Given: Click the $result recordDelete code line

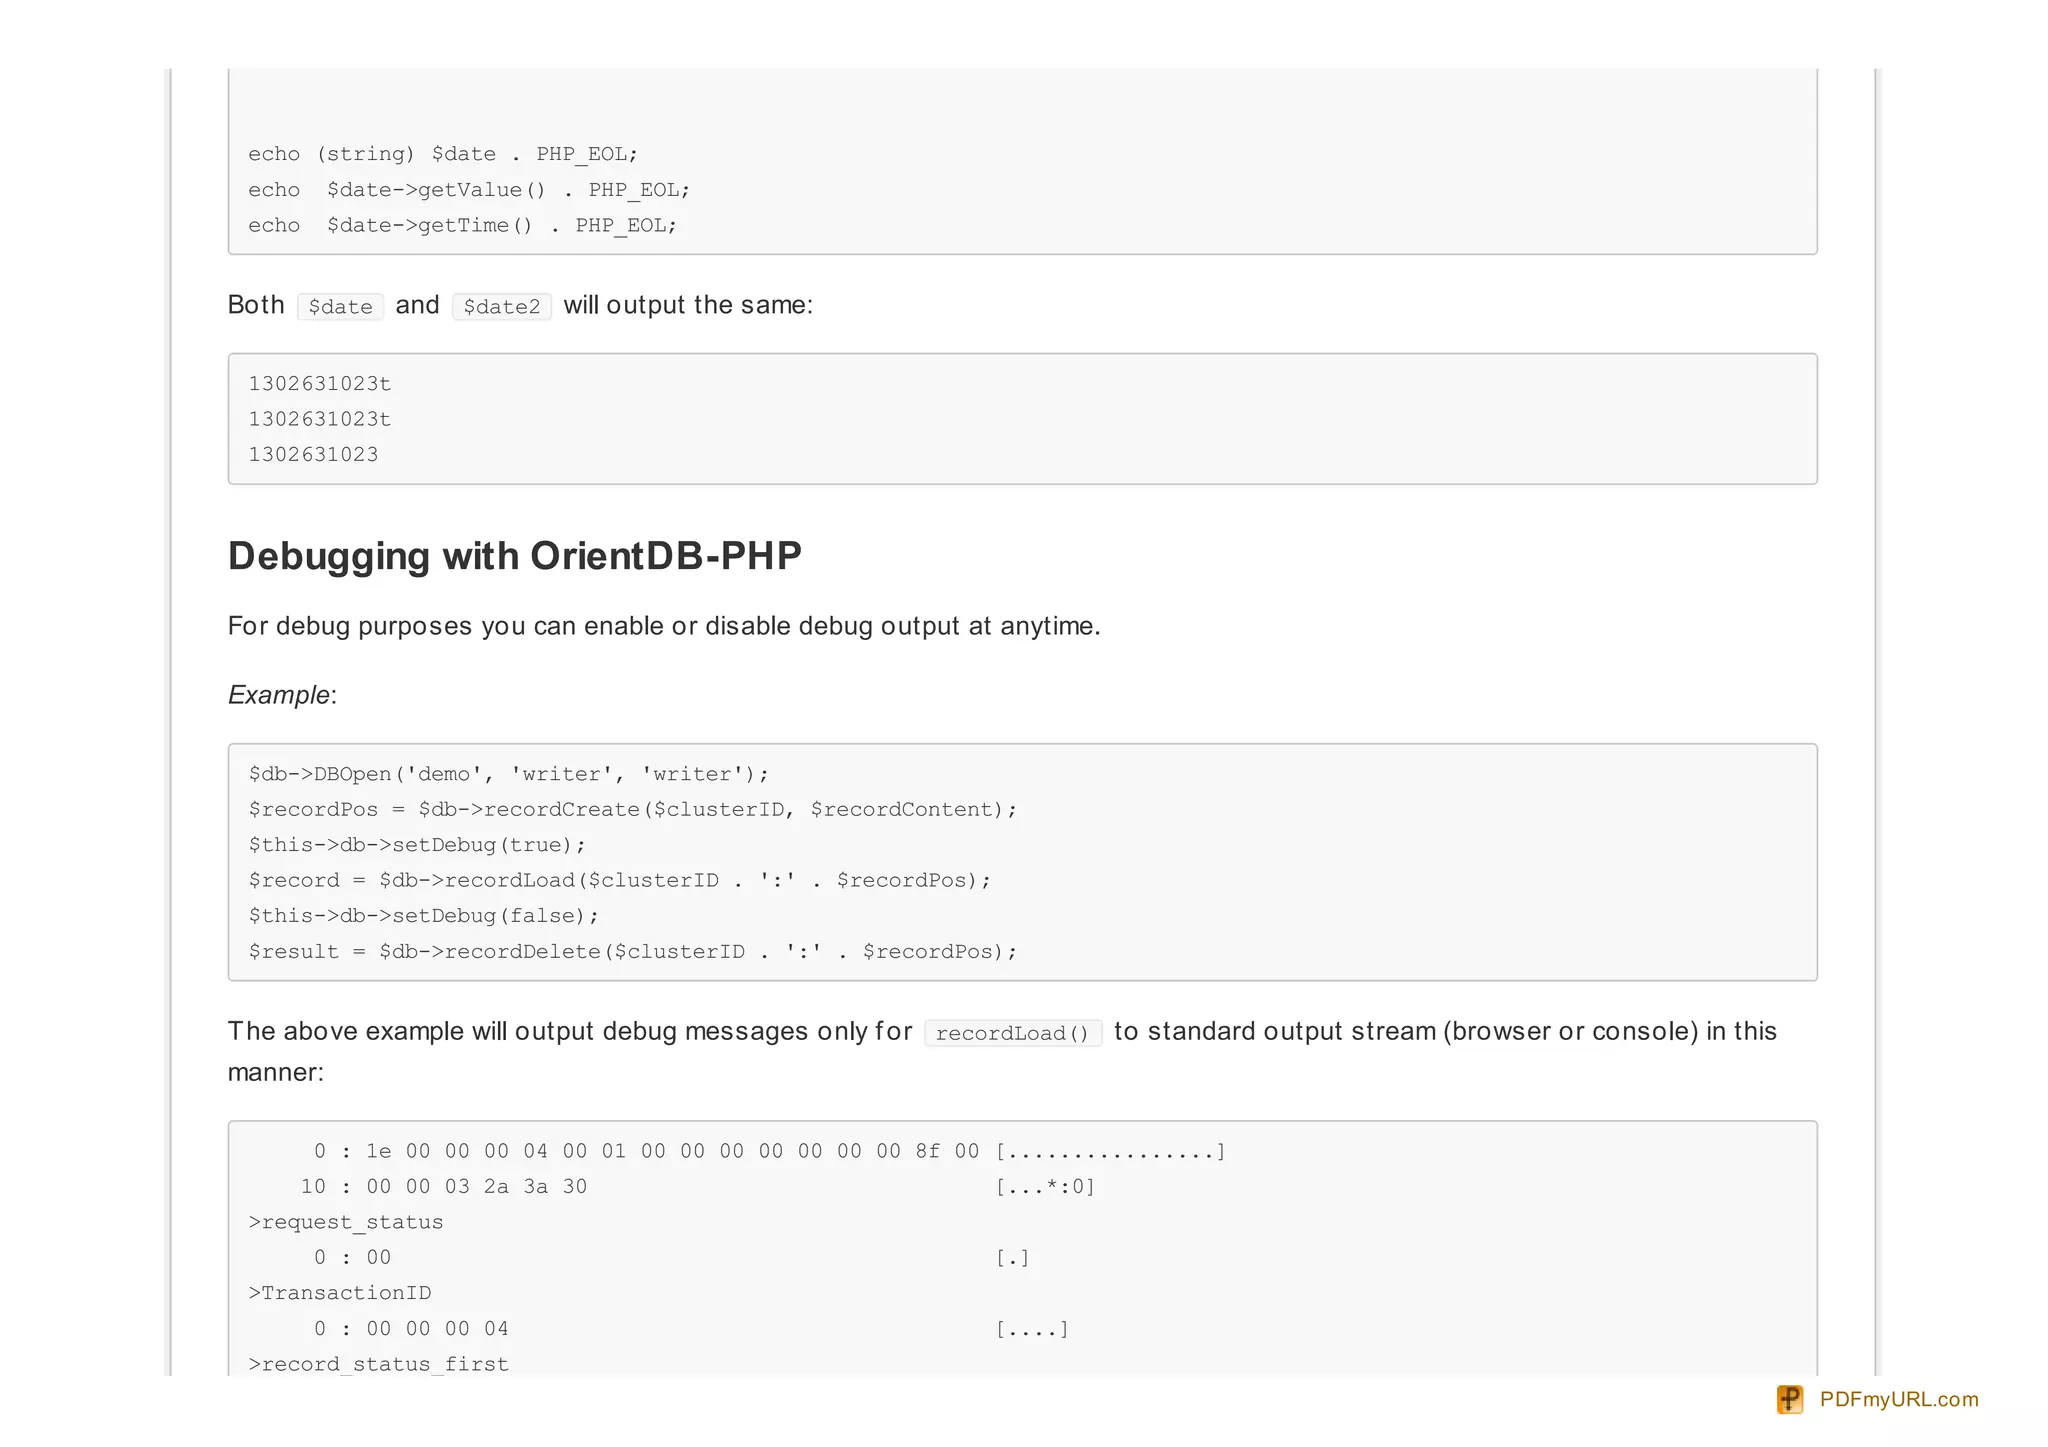Looking at the screenshot, I should [x=632, y=952].
